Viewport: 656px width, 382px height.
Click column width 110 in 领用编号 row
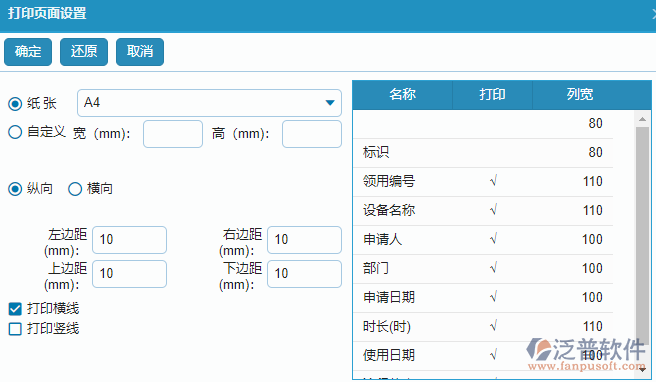tap(593, 181)
